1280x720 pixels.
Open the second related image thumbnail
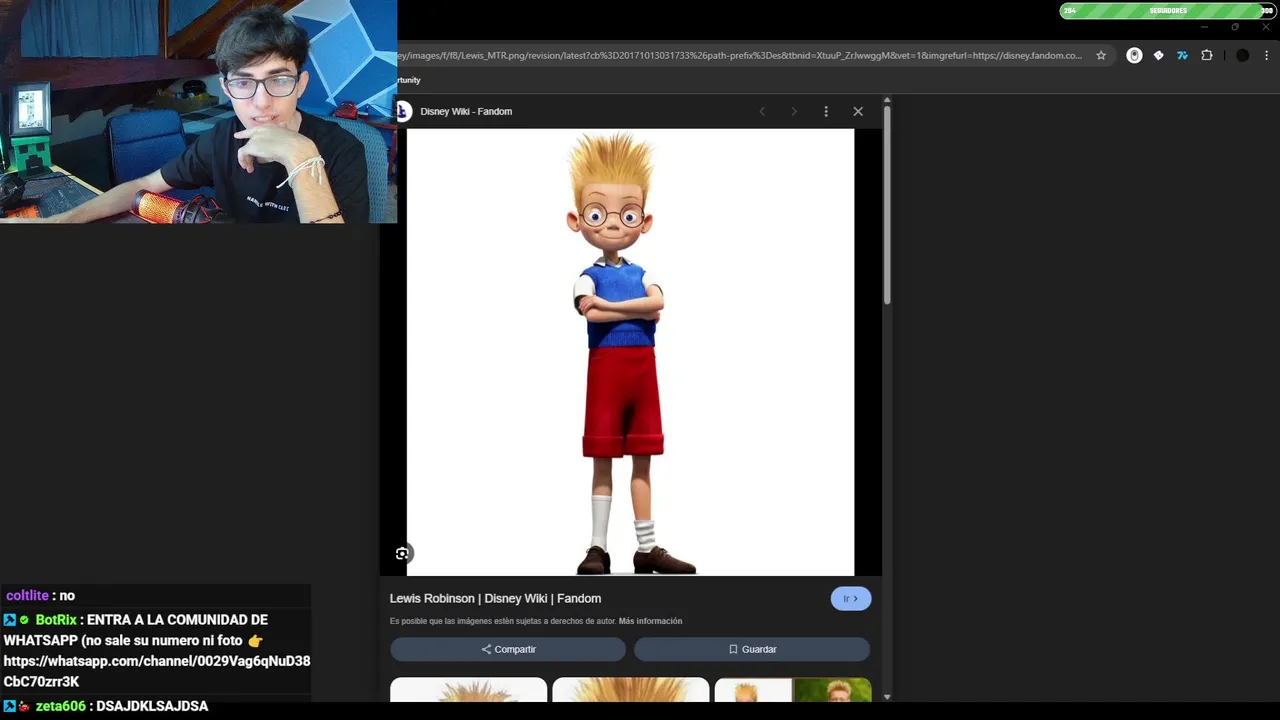631,690
